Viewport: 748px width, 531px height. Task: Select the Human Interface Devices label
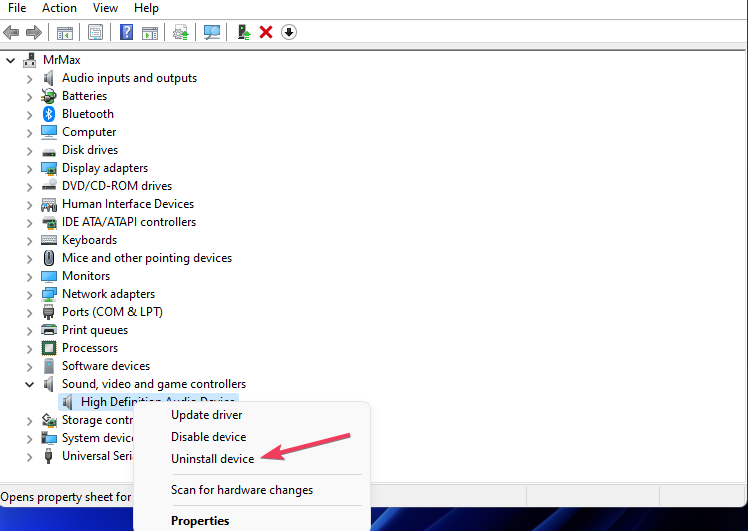point(128,204)
